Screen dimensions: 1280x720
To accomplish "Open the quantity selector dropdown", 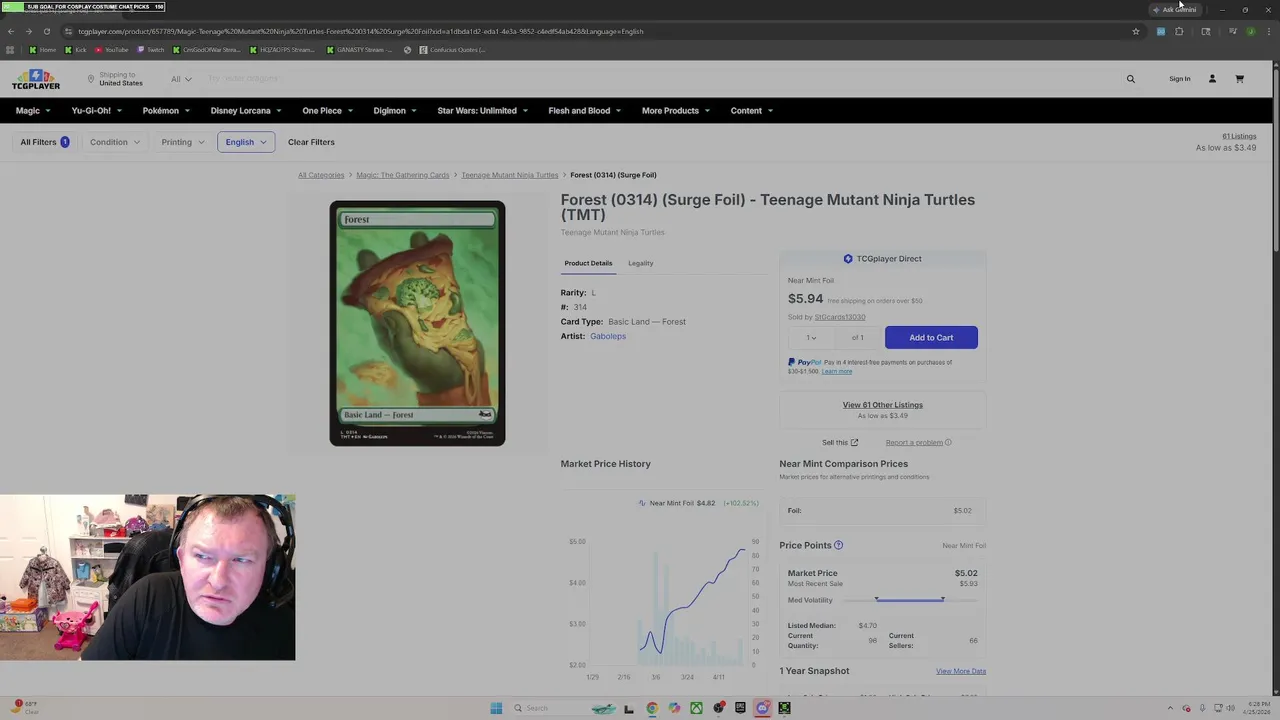I will click(x=811, y=337).
